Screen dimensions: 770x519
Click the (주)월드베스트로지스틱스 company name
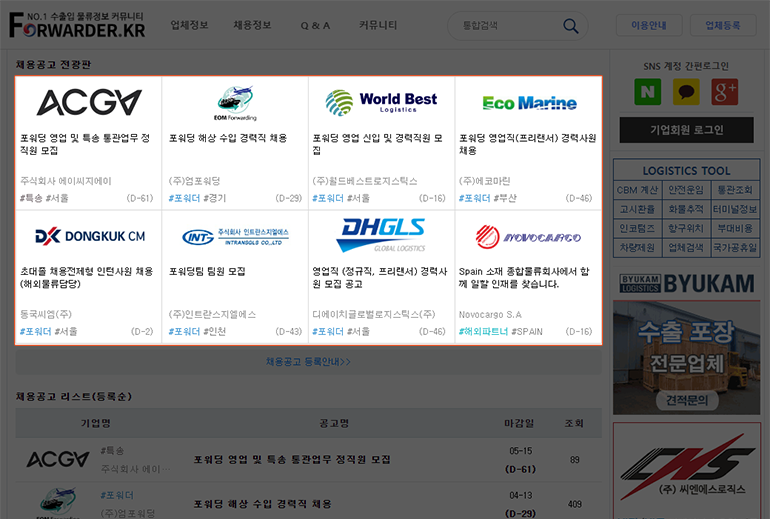(x=365, y=181)
